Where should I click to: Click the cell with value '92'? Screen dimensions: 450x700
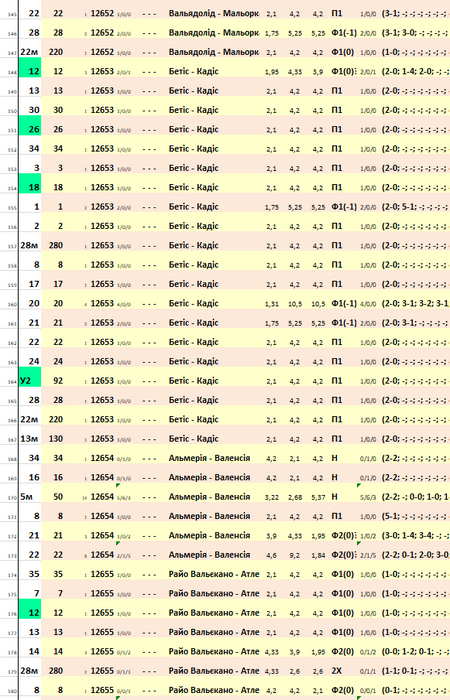click(58, 381)
